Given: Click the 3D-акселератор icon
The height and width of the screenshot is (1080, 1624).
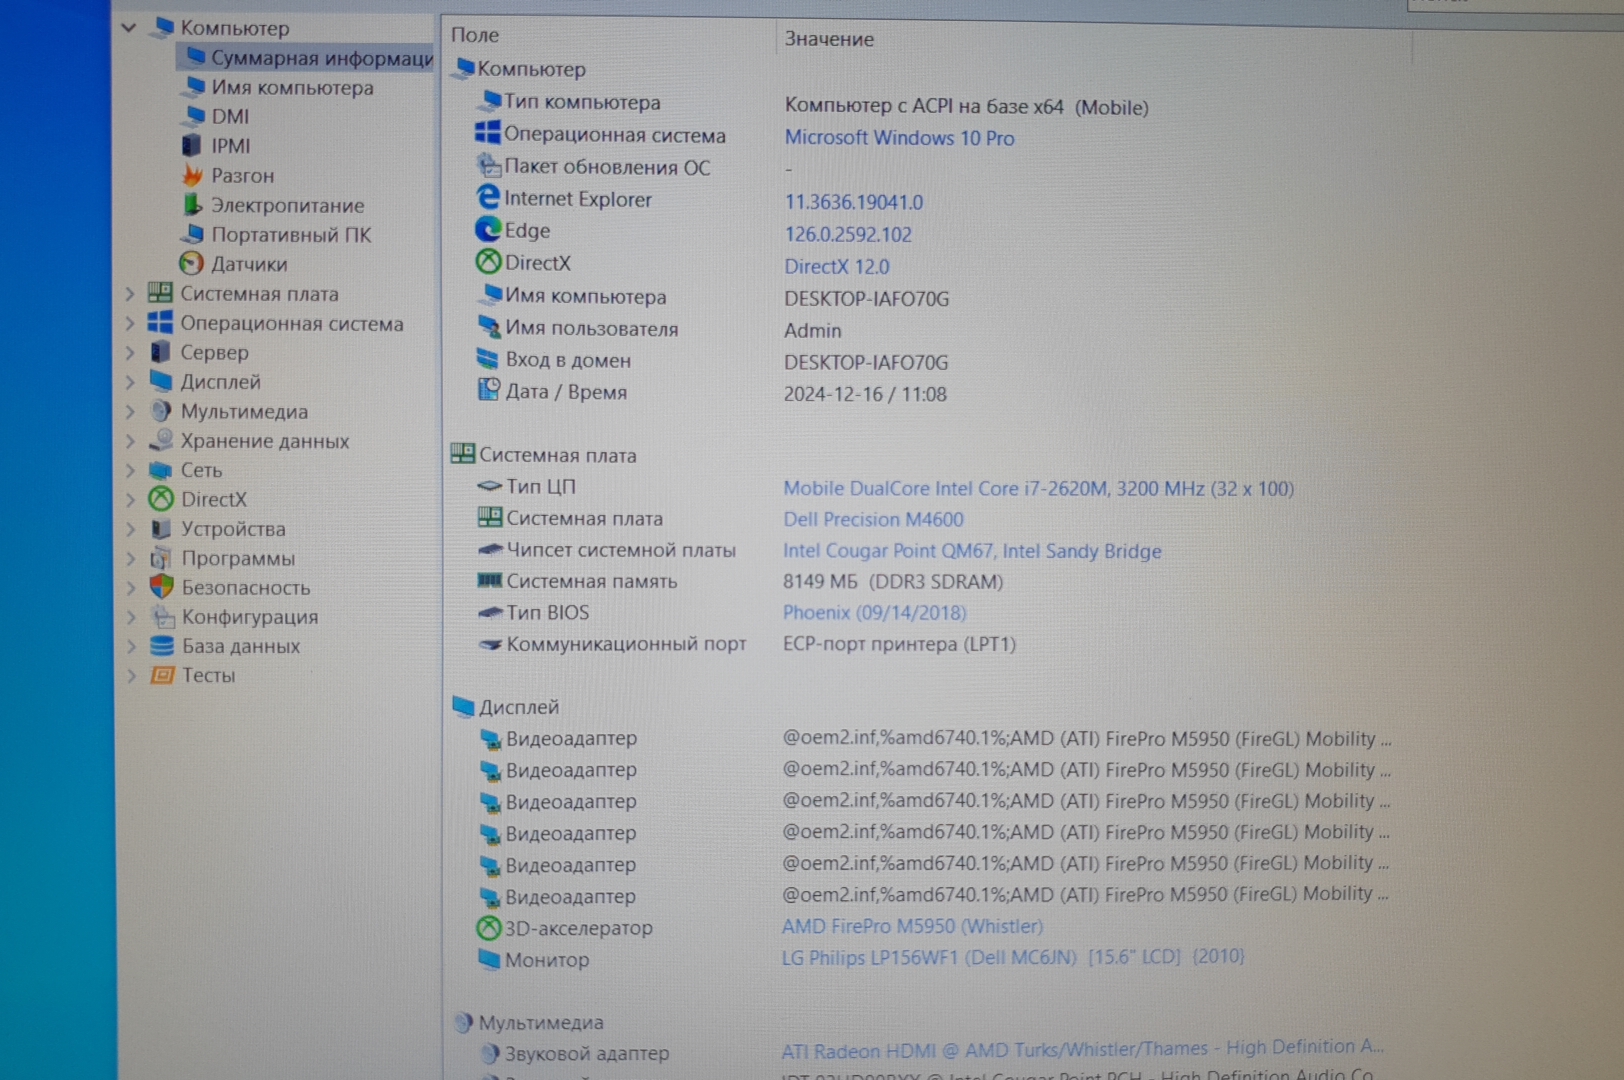Looking at the screenshot, I should pos(488,928).
